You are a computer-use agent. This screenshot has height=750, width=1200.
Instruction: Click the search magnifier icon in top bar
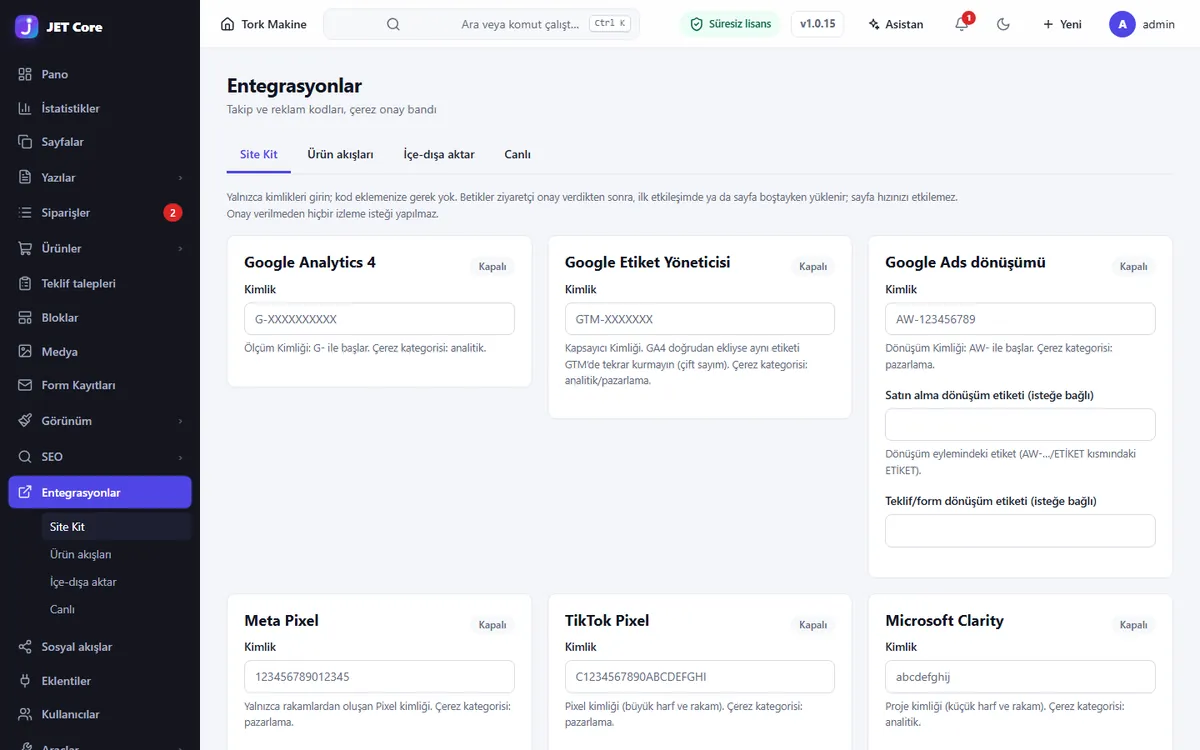pyautogui.click(x=393, y=24)
